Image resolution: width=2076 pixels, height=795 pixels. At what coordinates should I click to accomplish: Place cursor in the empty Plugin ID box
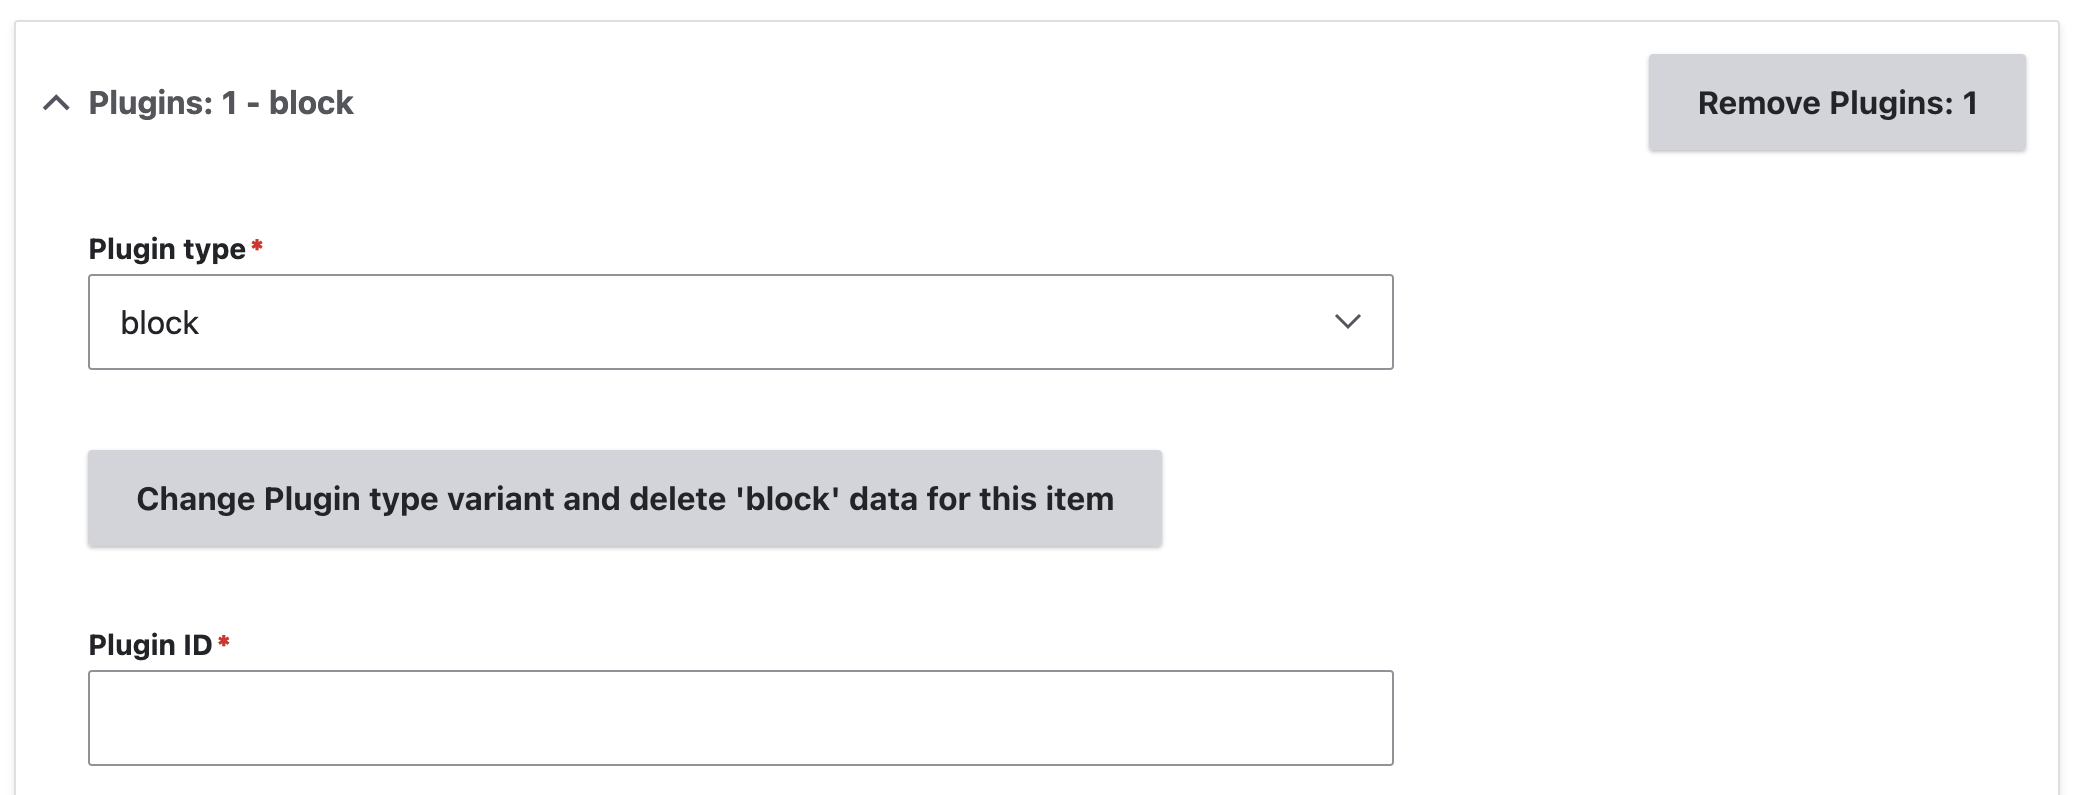(x=740, y=718)
